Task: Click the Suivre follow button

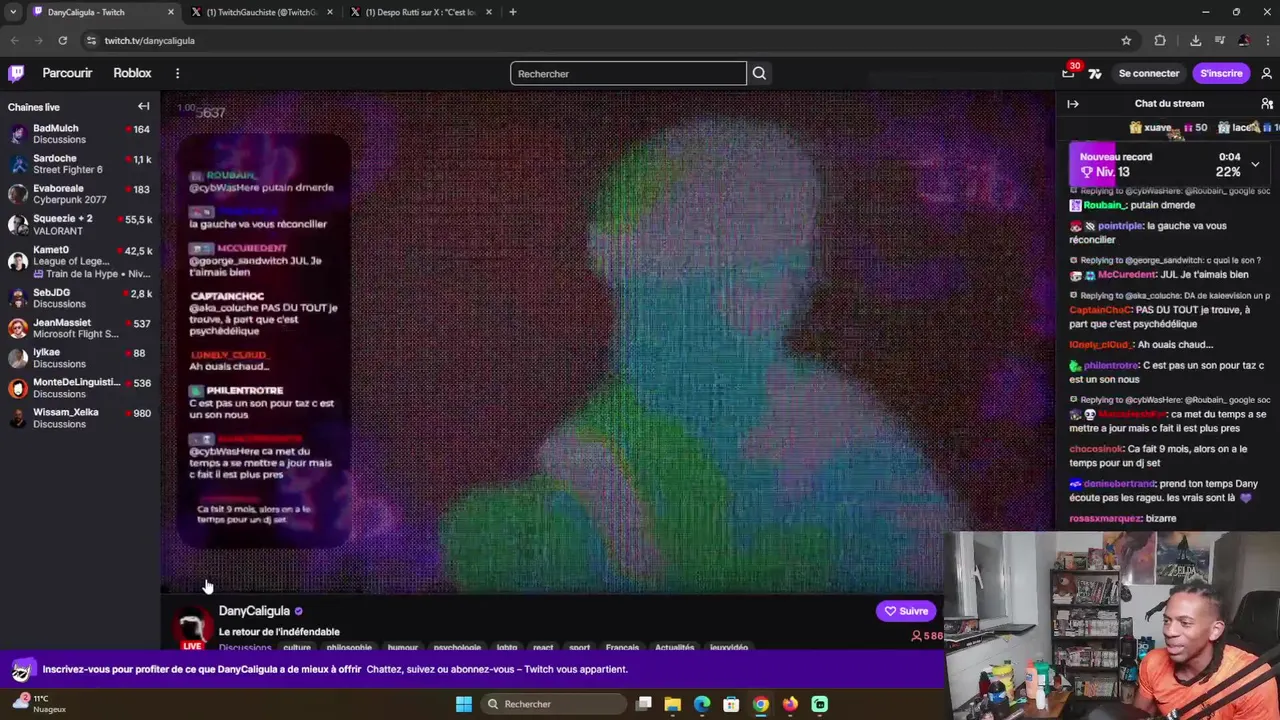Action: click(x=906, y=611)
